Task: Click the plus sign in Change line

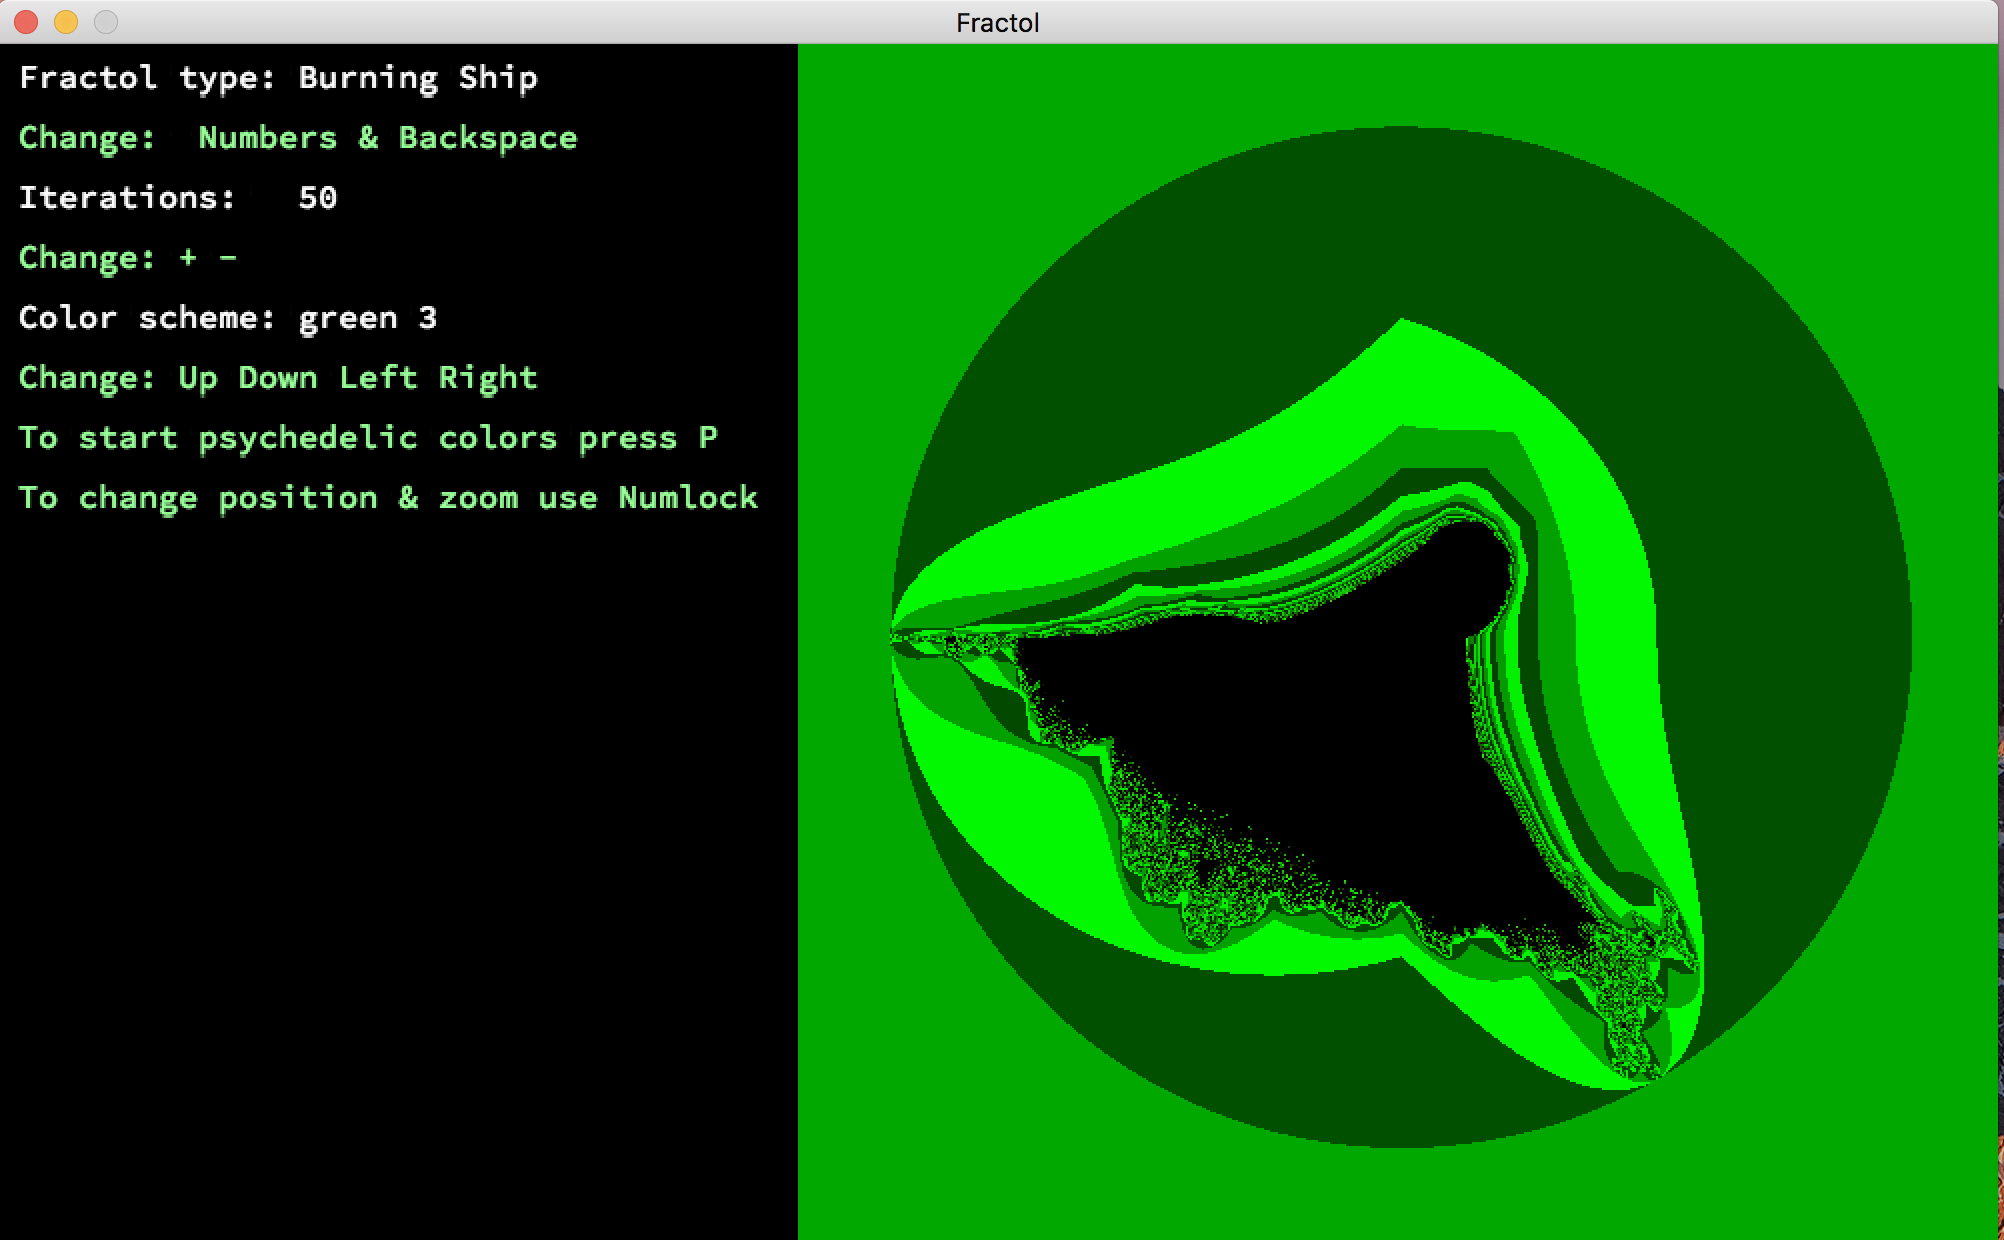Action: pos(188,258)
